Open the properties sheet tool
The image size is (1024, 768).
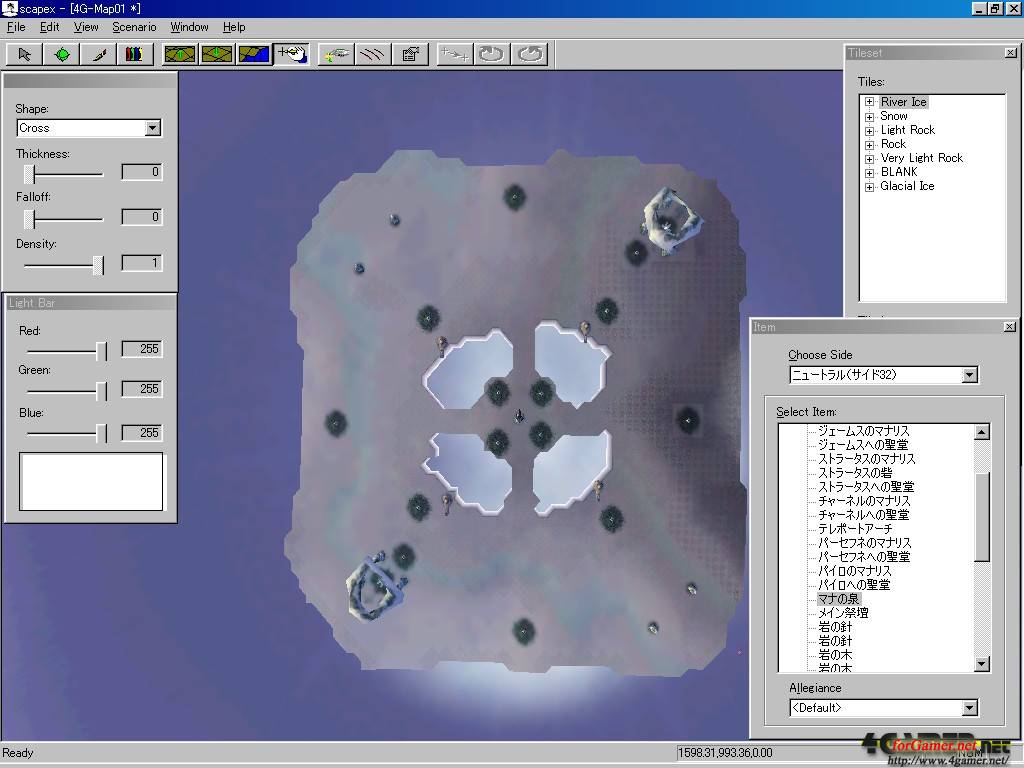(x=411, y=54)
